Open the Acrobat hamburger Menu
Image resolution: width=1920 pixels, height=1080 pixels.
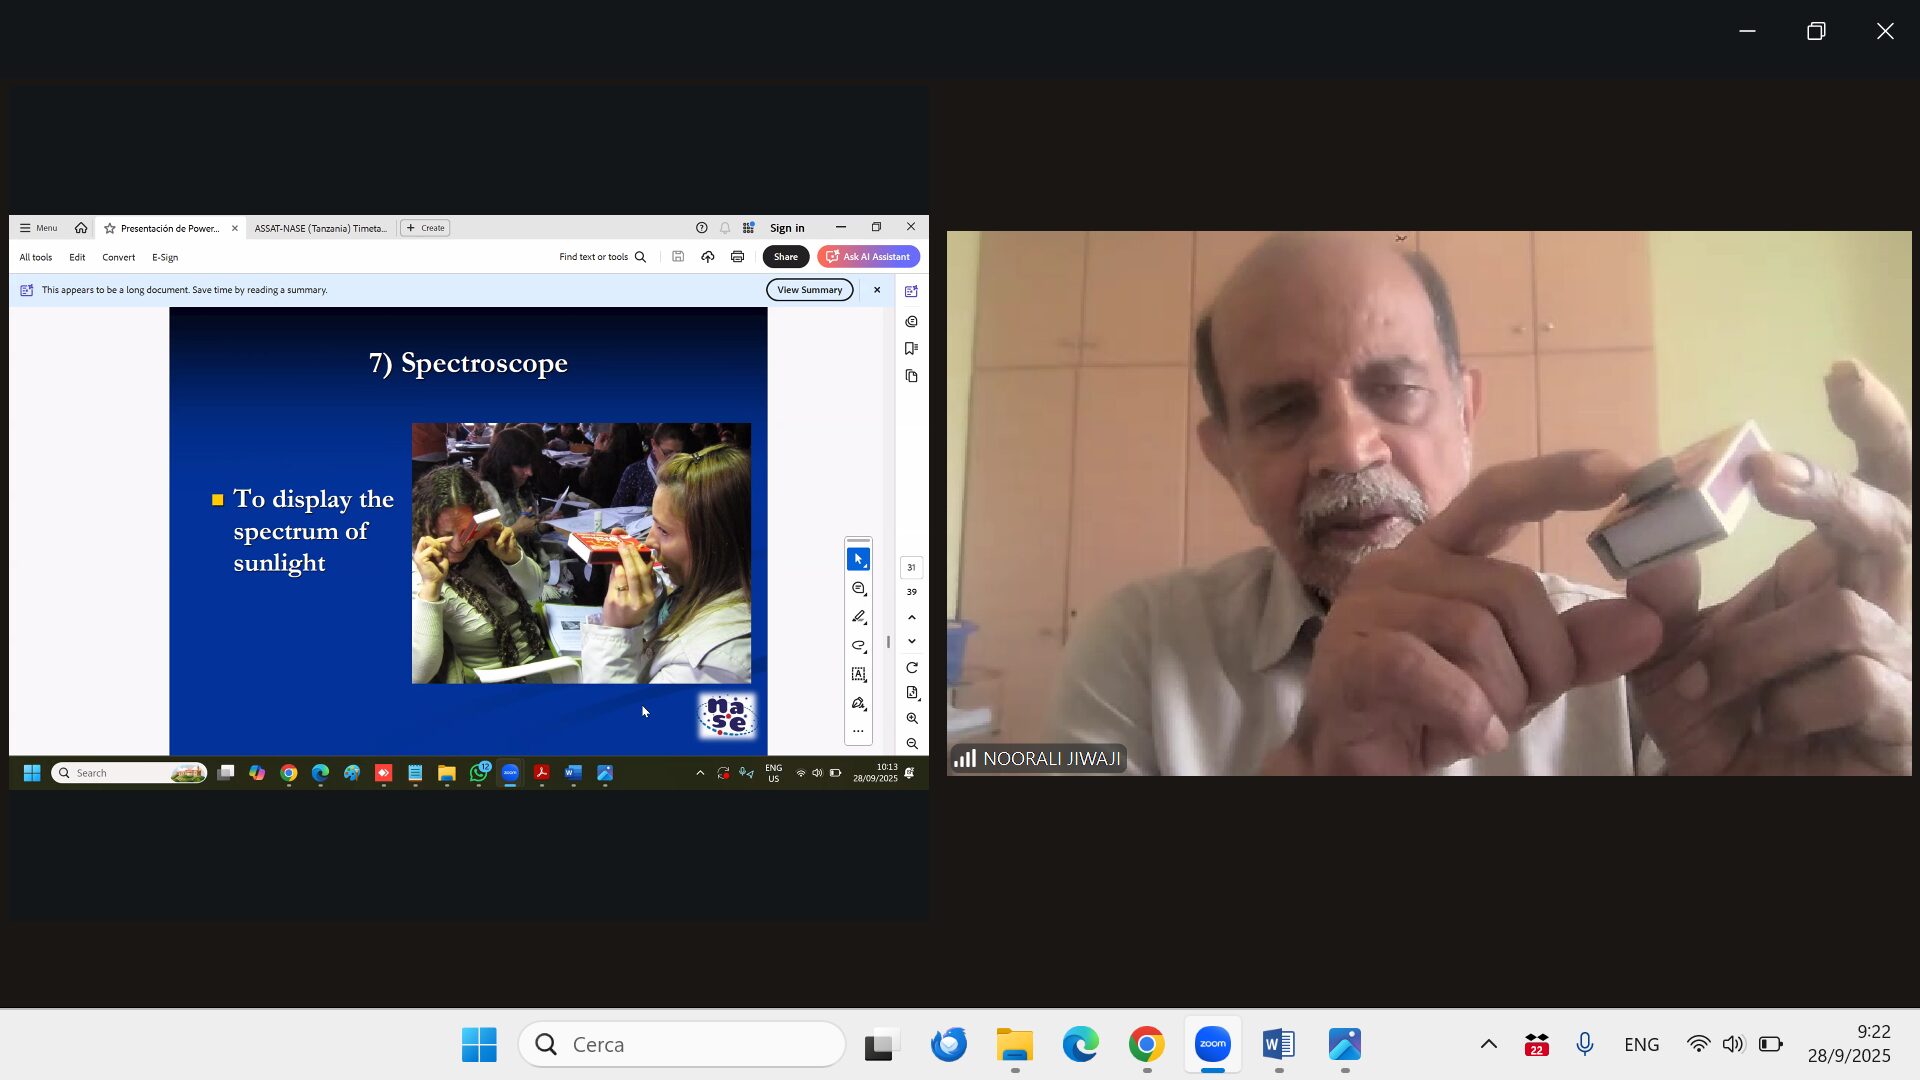[x=38, y=228]
